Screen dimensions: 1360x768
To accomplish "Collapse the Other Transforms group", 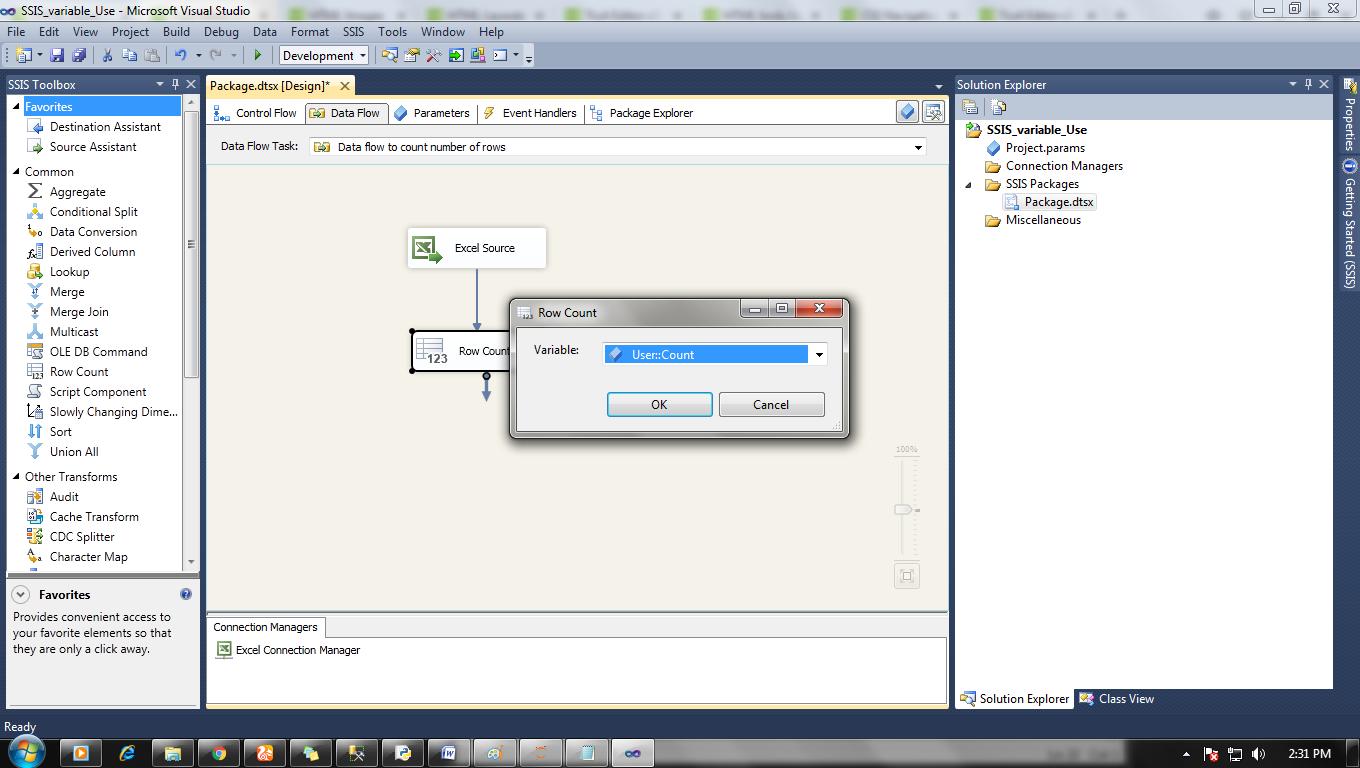I will tap(16, 476).
